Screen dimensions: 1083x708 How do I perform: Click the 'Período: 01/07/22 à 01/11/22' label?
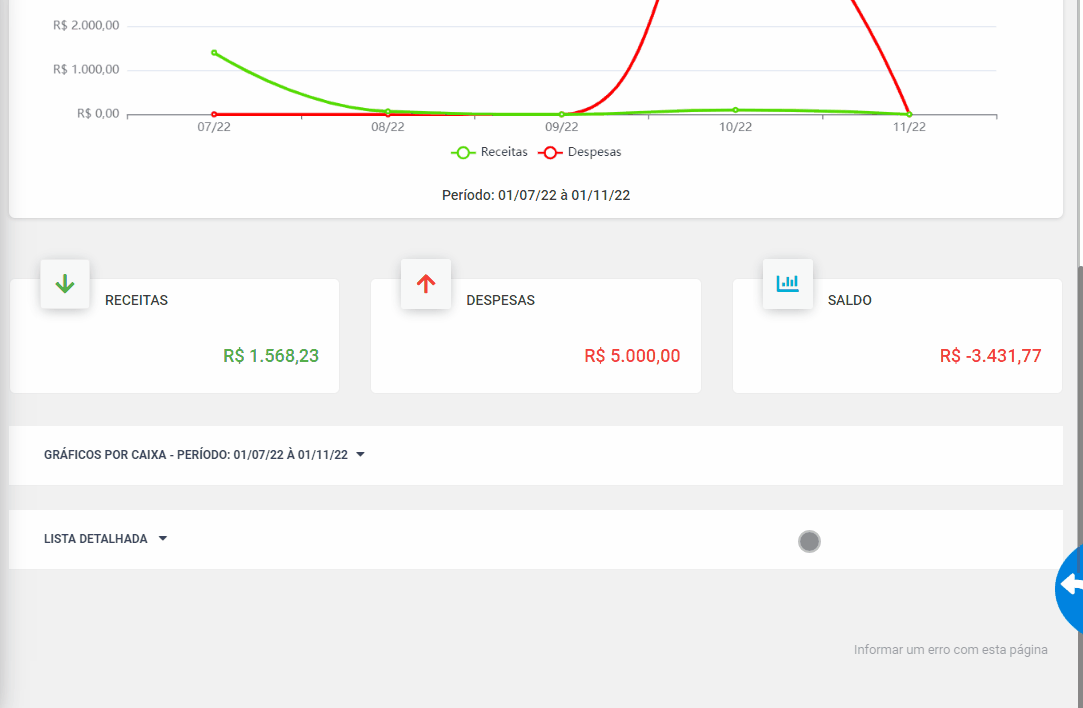[x=536, y=195]
